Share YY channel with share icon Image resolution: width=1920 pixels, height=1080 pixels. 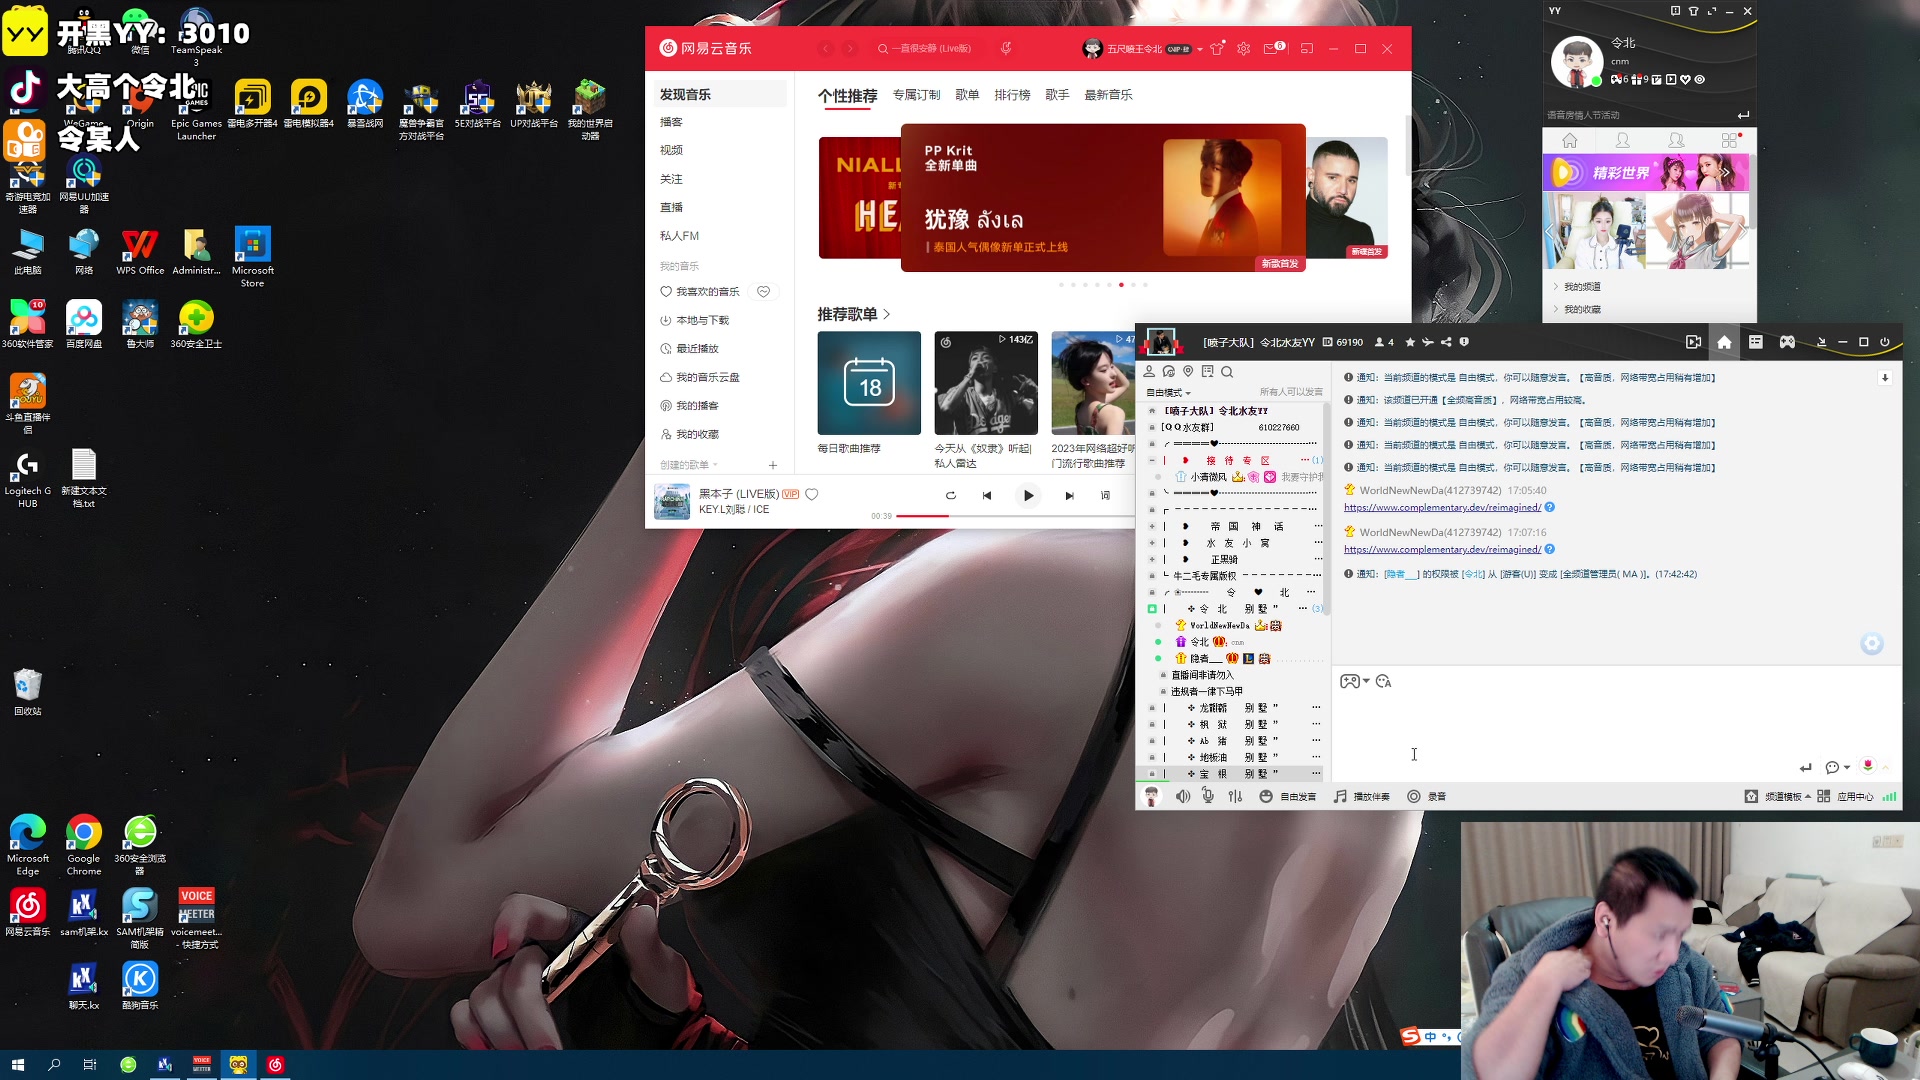point(1446,342)
